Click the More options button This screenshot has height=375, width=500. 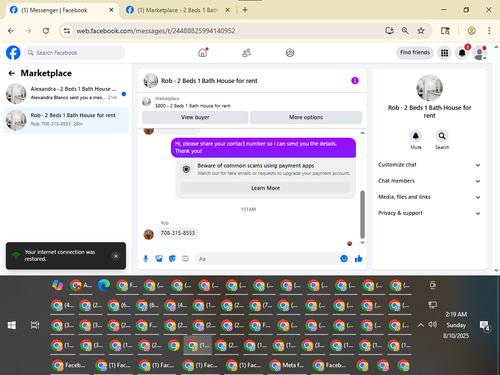coord(306,117)
